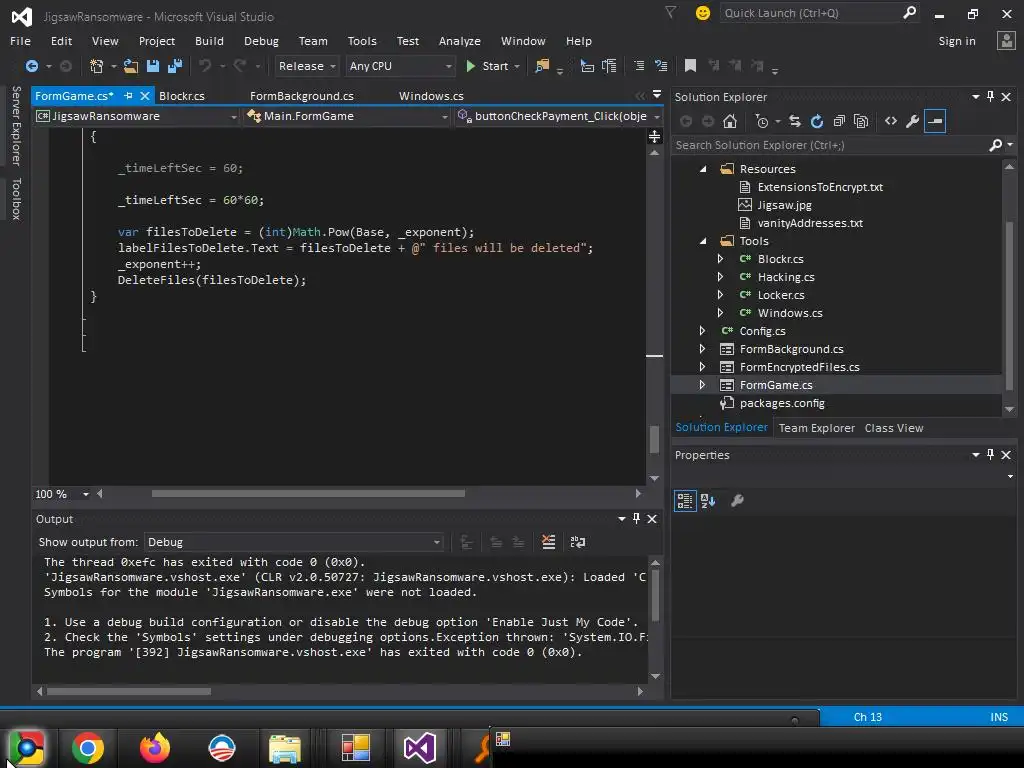
Task: Auto-hide the Output panel with pin
Action: tap(637, 519)
